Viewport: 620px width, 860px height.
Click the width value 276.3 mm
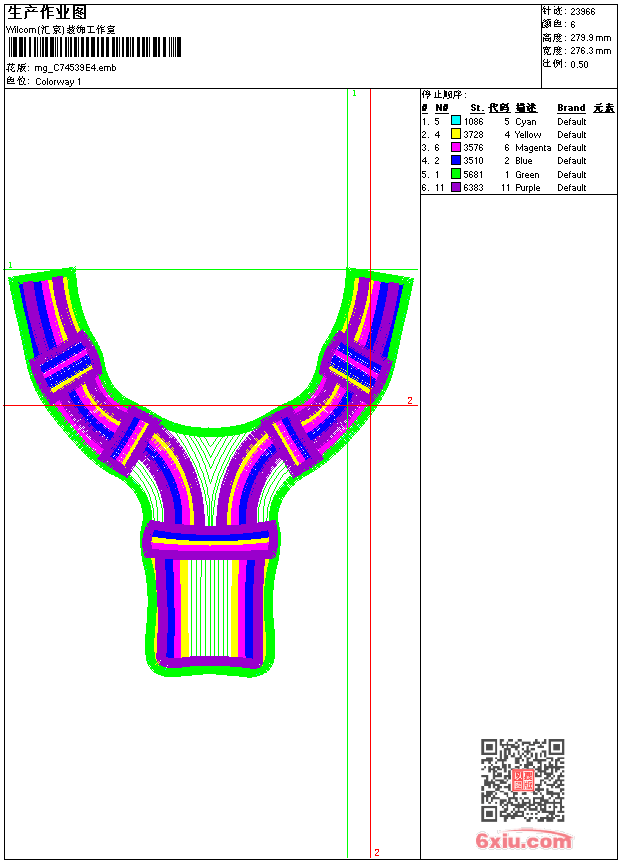click(x=590, y=51)
